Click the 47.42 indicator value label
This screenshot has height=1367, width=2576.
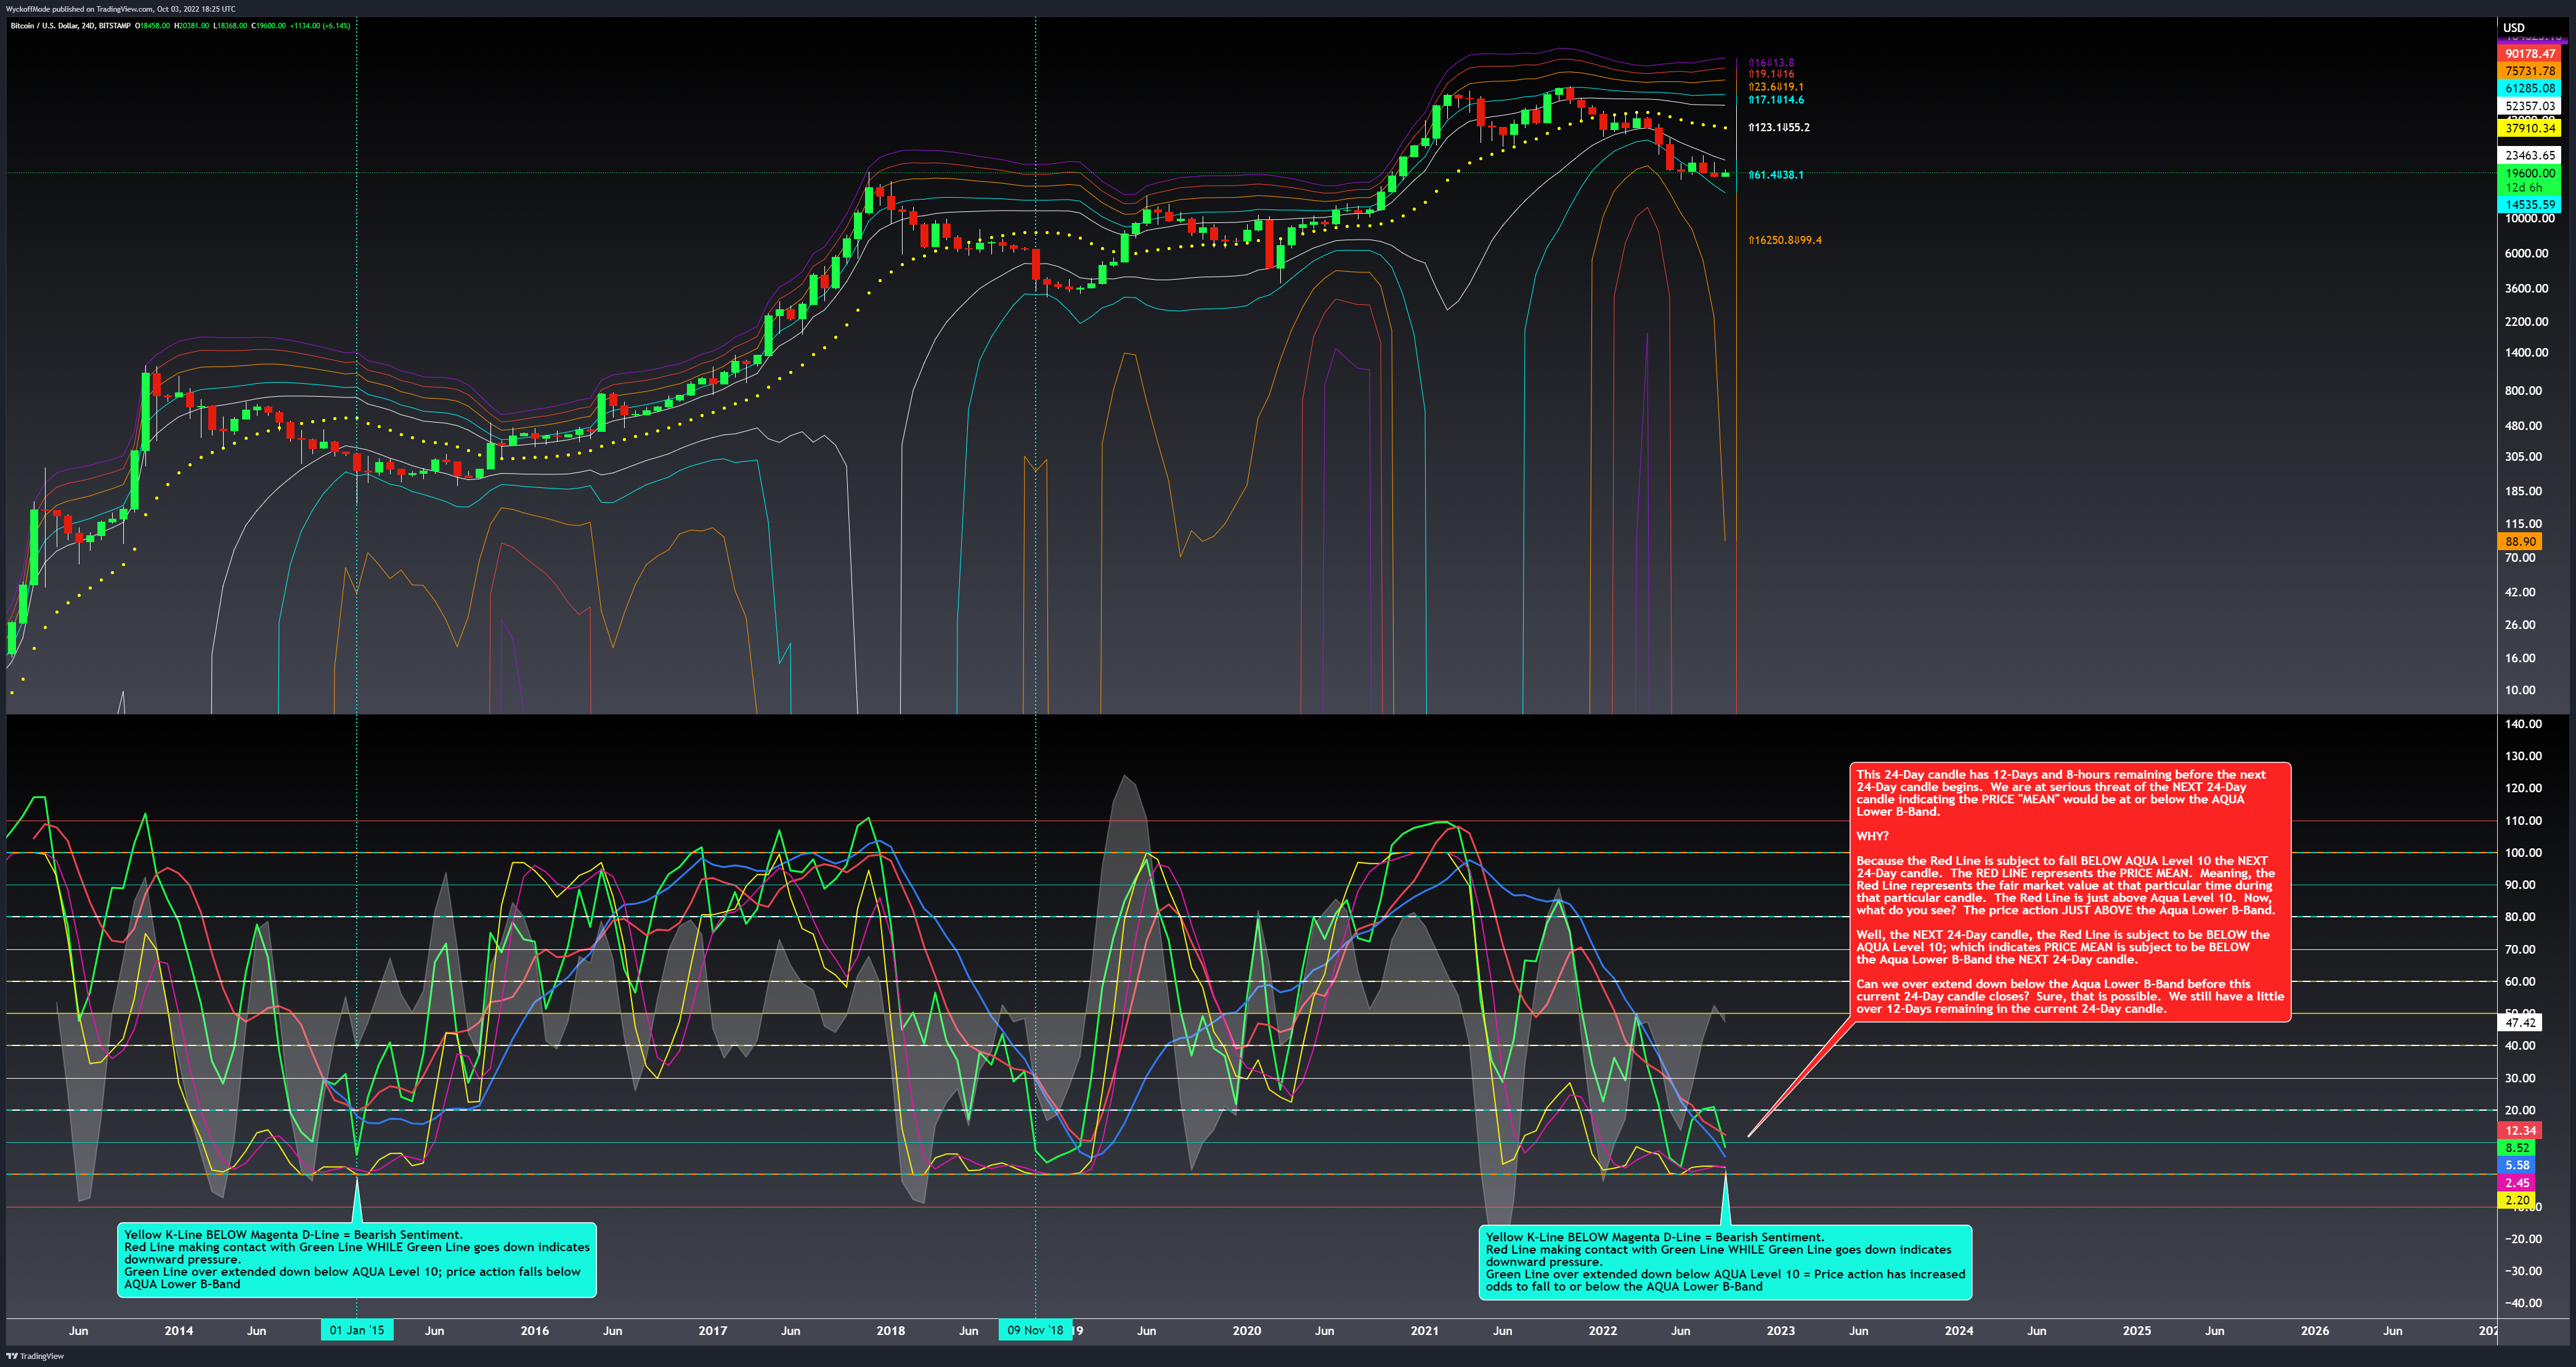[2520, 1022]
